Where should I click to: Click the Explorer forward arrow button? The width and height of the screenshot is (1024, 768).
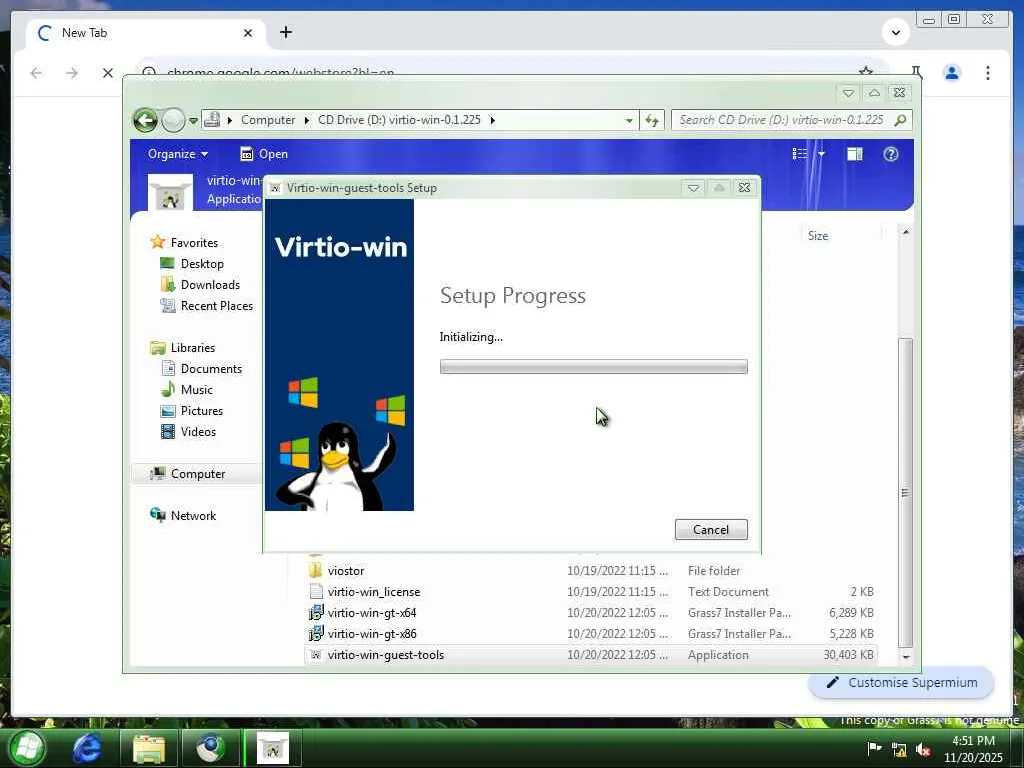click(173, 120)
